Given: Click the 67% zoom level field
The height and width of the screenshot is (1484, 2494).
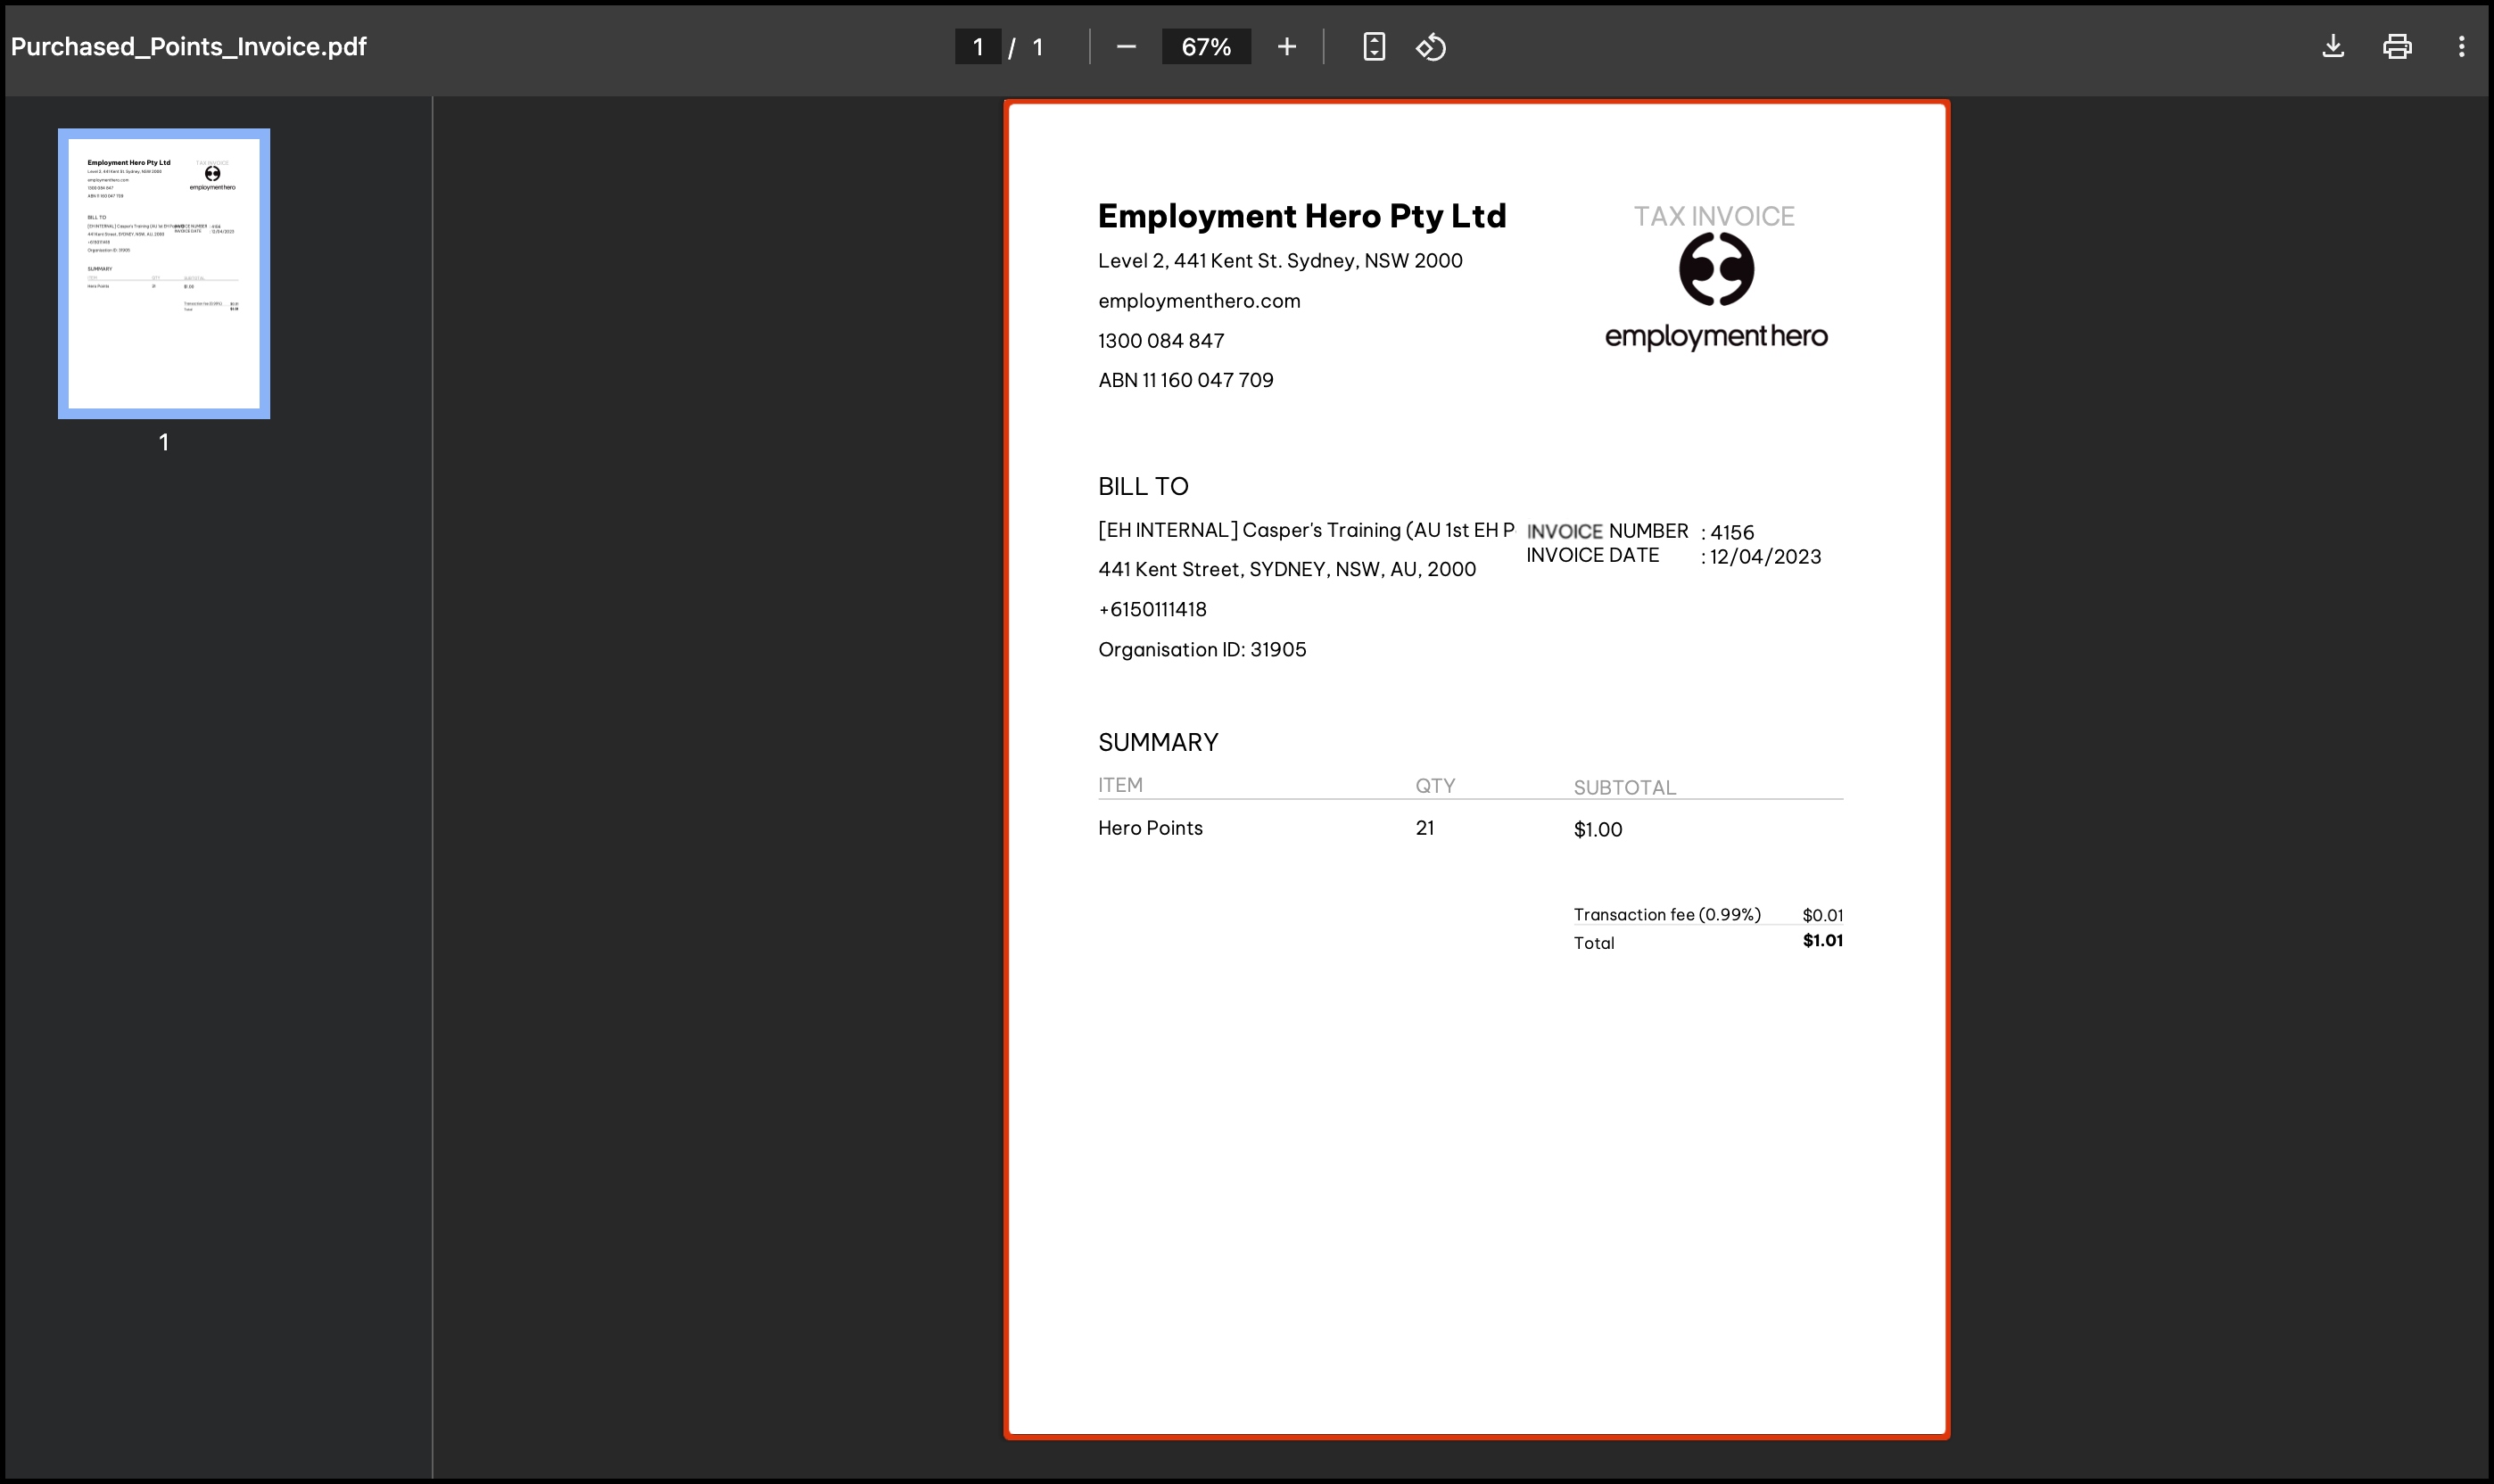Looking at the screenshot, I should (1205, 47).
